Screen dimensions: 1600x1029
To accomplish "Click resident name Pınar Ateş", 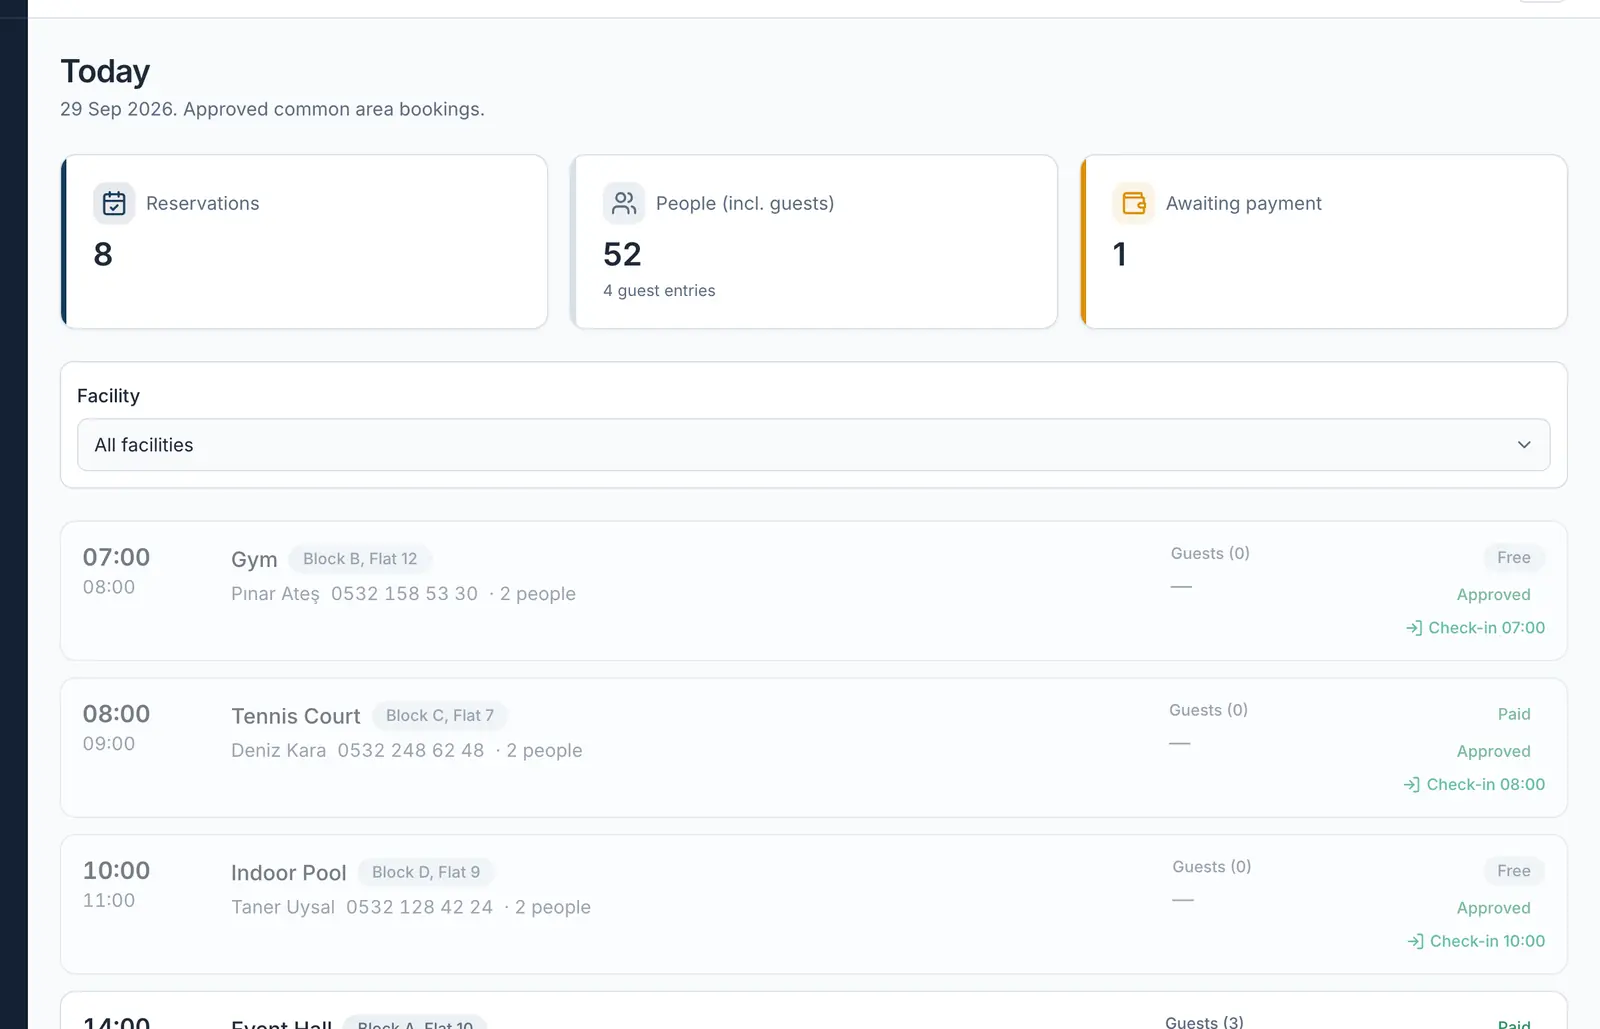I will coord(276,594).
